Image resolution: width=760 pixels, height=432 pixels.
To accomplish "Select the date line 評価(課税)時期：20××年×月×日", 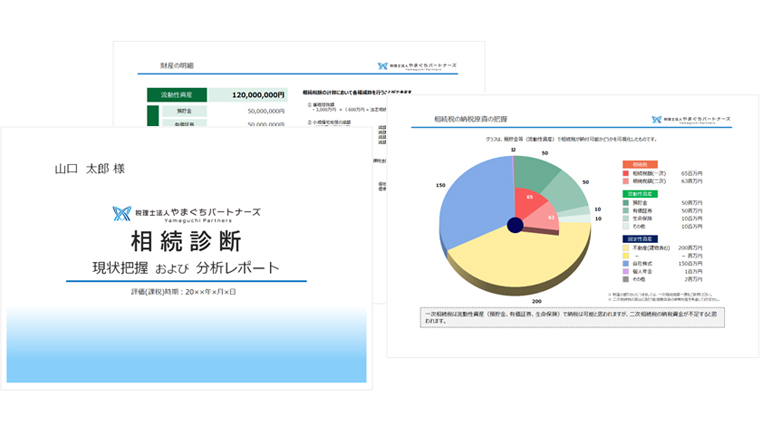I will click(x=183, y=292).
